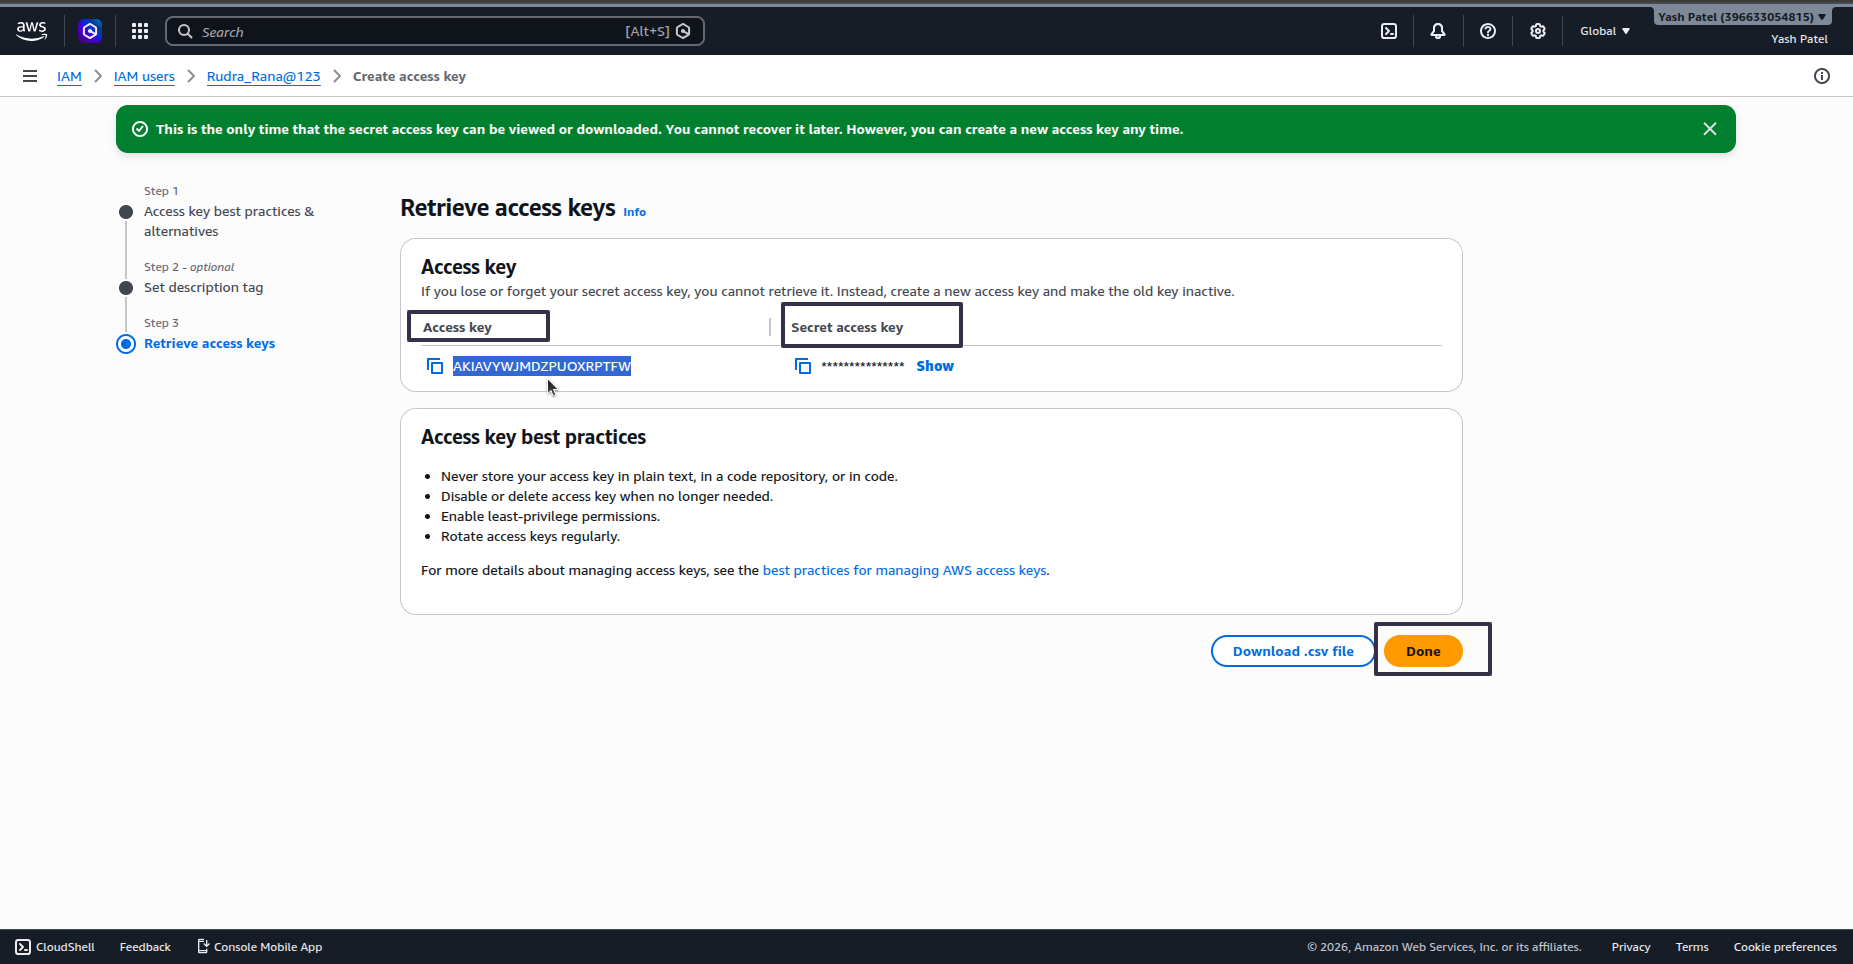Open Feedback in the footer
Viewport: 1853px width, 964px height.
click(145, 947)
